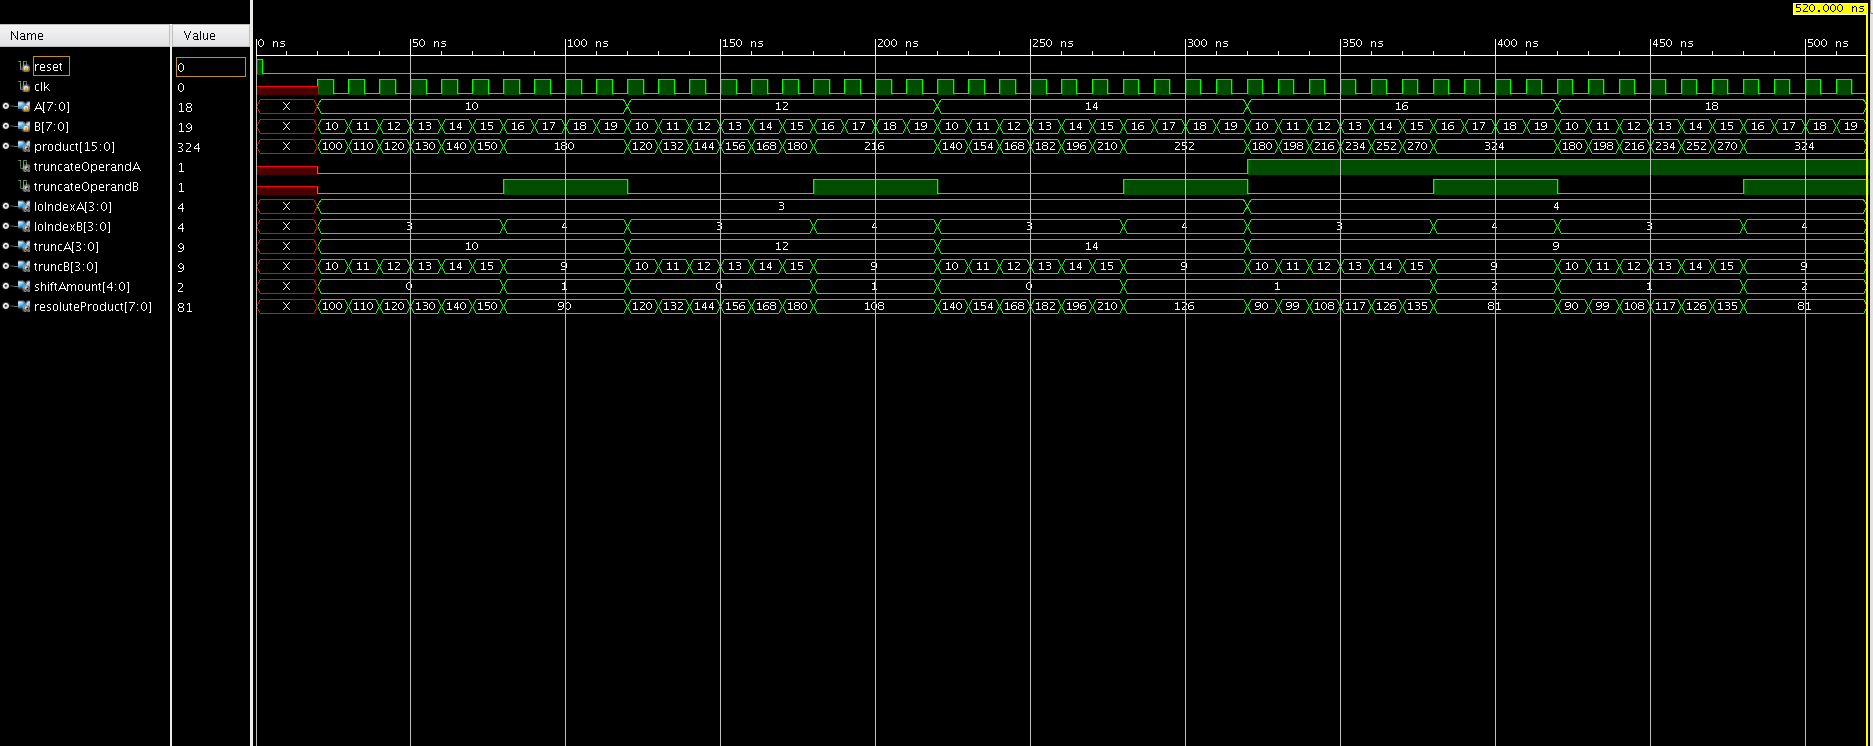Expand the loIndexA[3:0] bus signal
This screenshot has height=746, width=1873.
(x=6, y=206)
